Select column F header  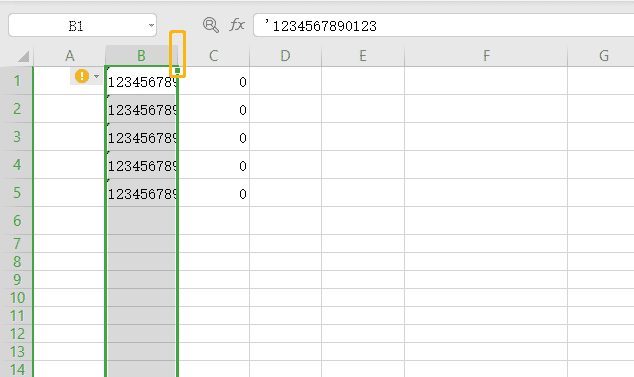tap(486, 56)
